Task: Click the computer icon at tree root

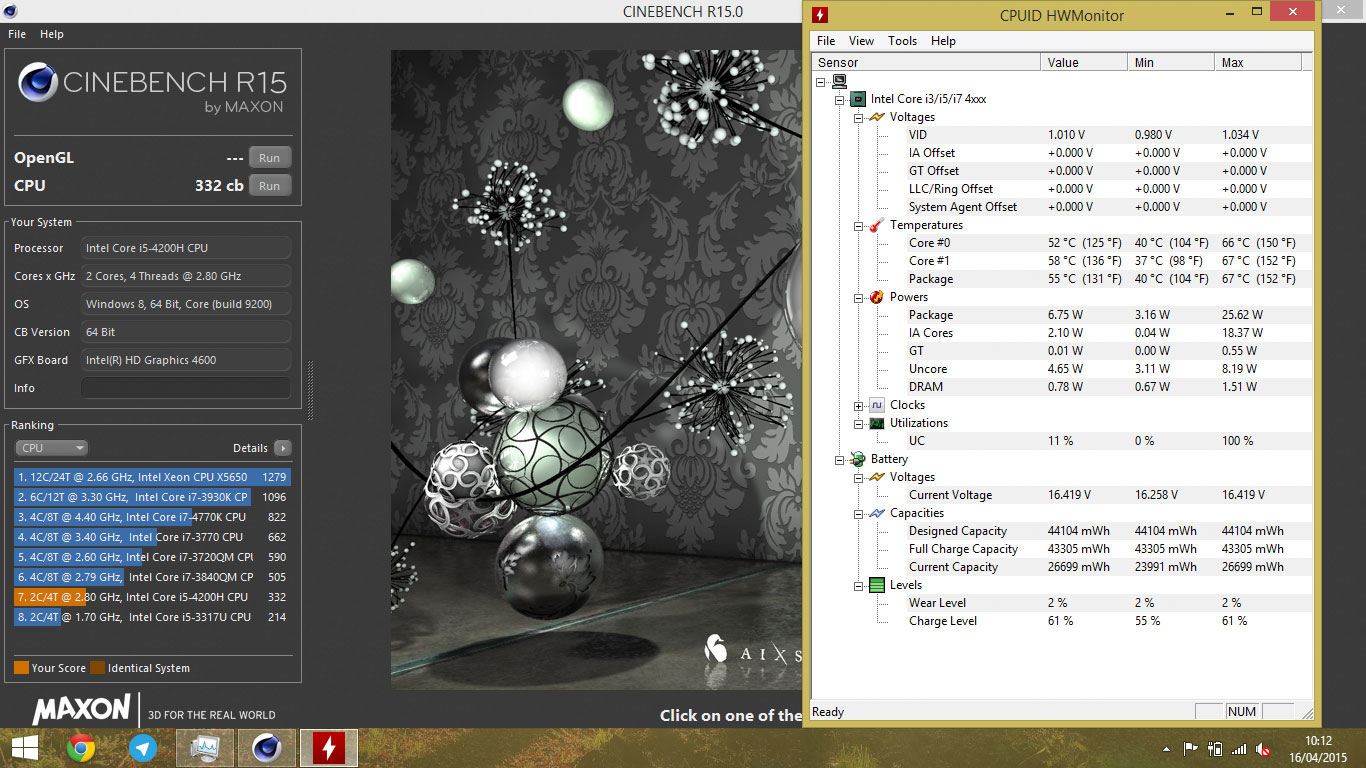Action: (x=839, y=81)
